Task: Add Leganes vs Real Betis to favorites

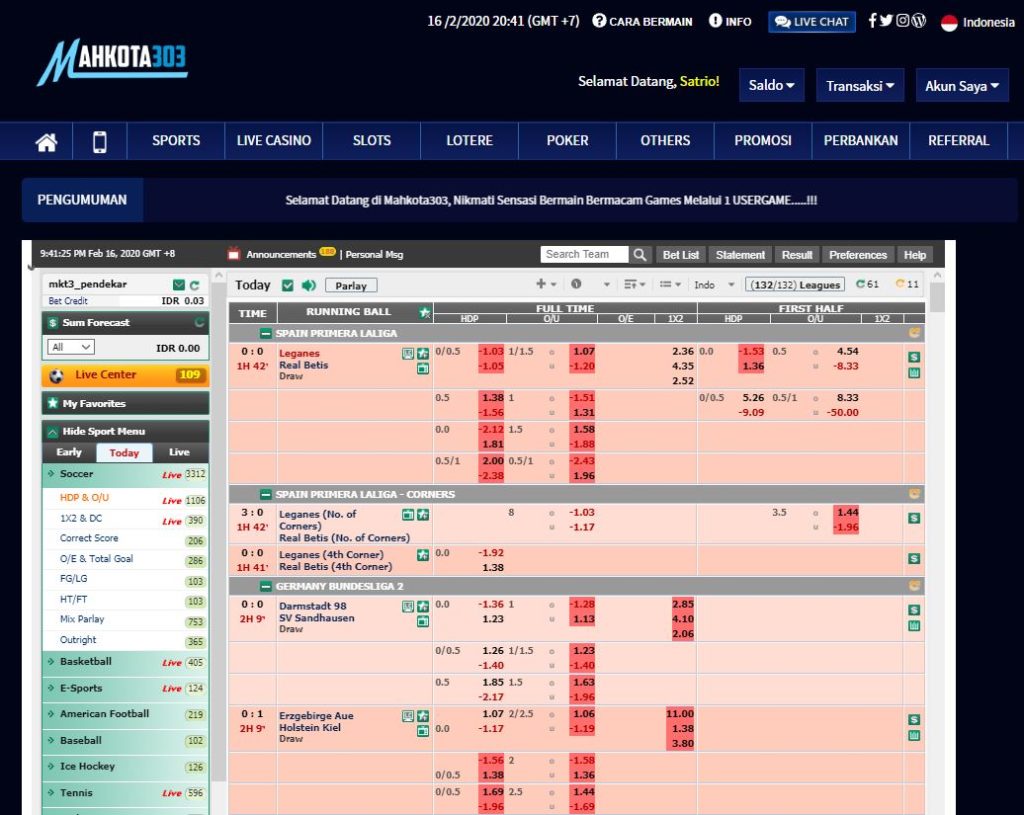Action: click(x=423, y=353)
